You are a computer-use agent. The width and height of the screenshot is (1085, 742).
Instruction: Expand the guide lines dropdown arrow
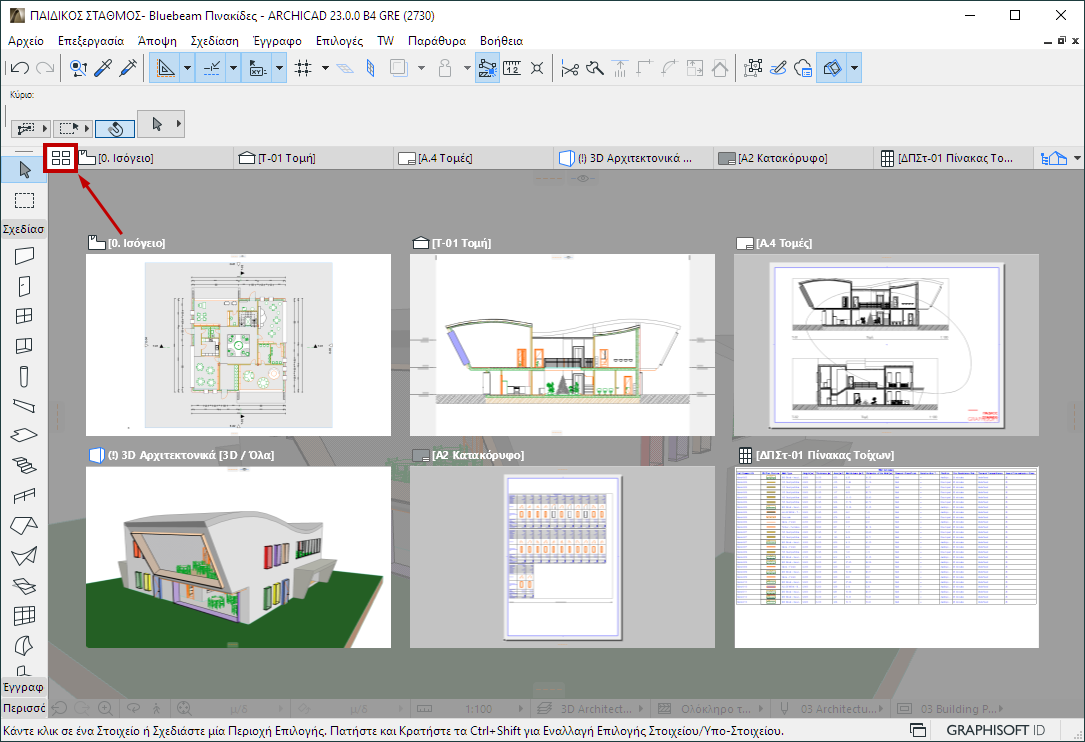click(187, 68)
